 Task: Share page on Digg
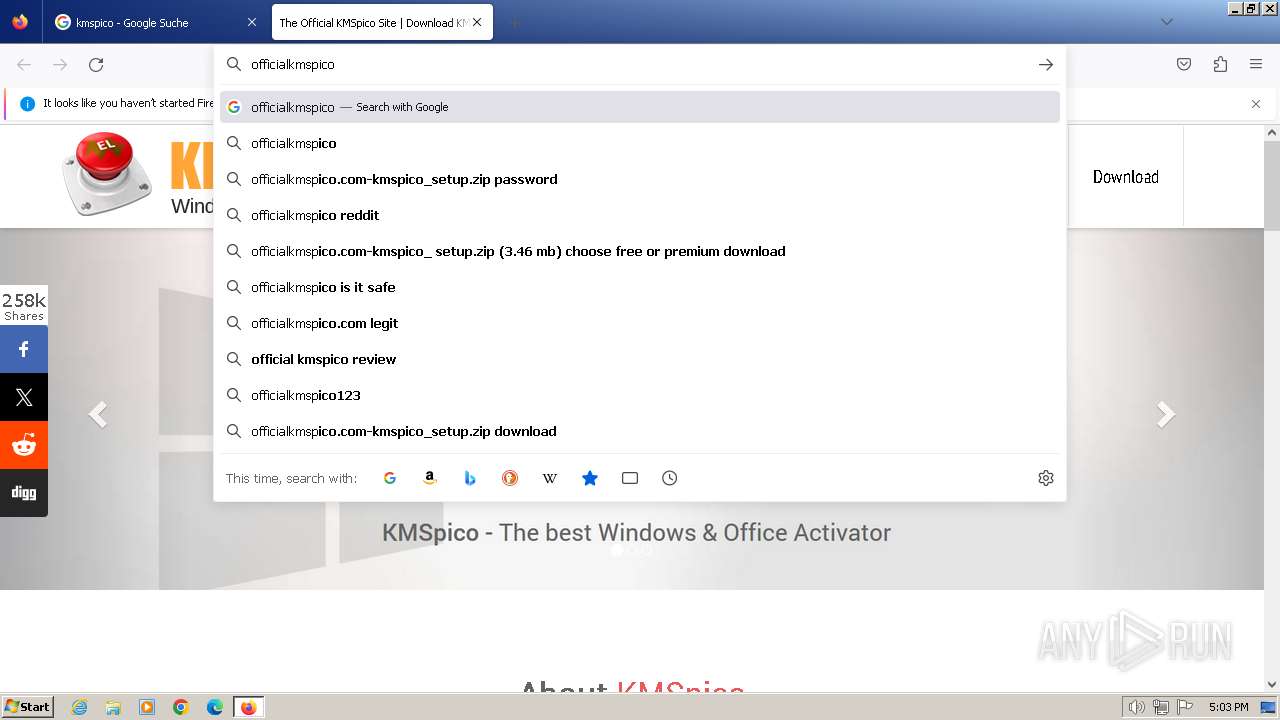tap(24, 493)
